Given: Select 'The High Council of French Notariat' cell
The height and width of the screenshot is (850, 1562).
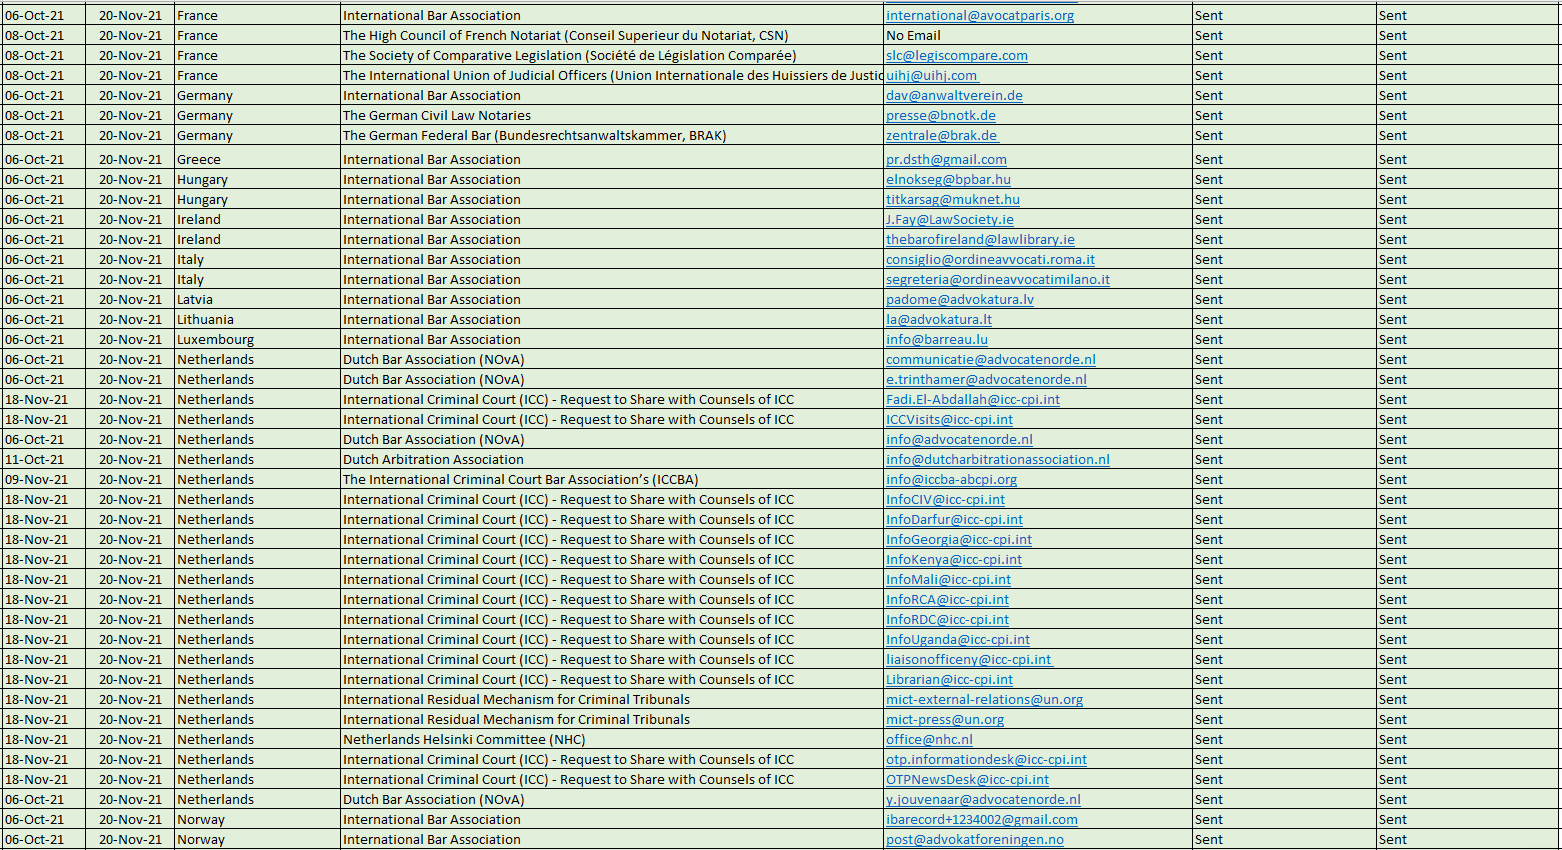Looking at the screenshot, I should (x=612, y=36).
